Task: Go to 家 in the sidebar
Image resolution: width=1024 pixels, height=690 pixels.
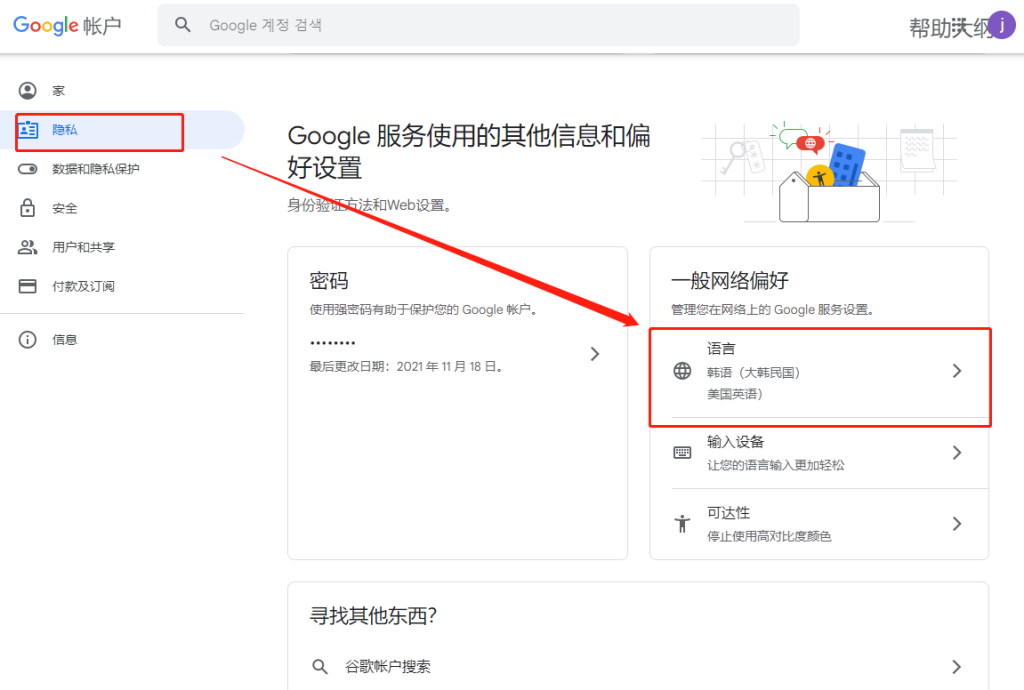Action: (x=122, y=91)
